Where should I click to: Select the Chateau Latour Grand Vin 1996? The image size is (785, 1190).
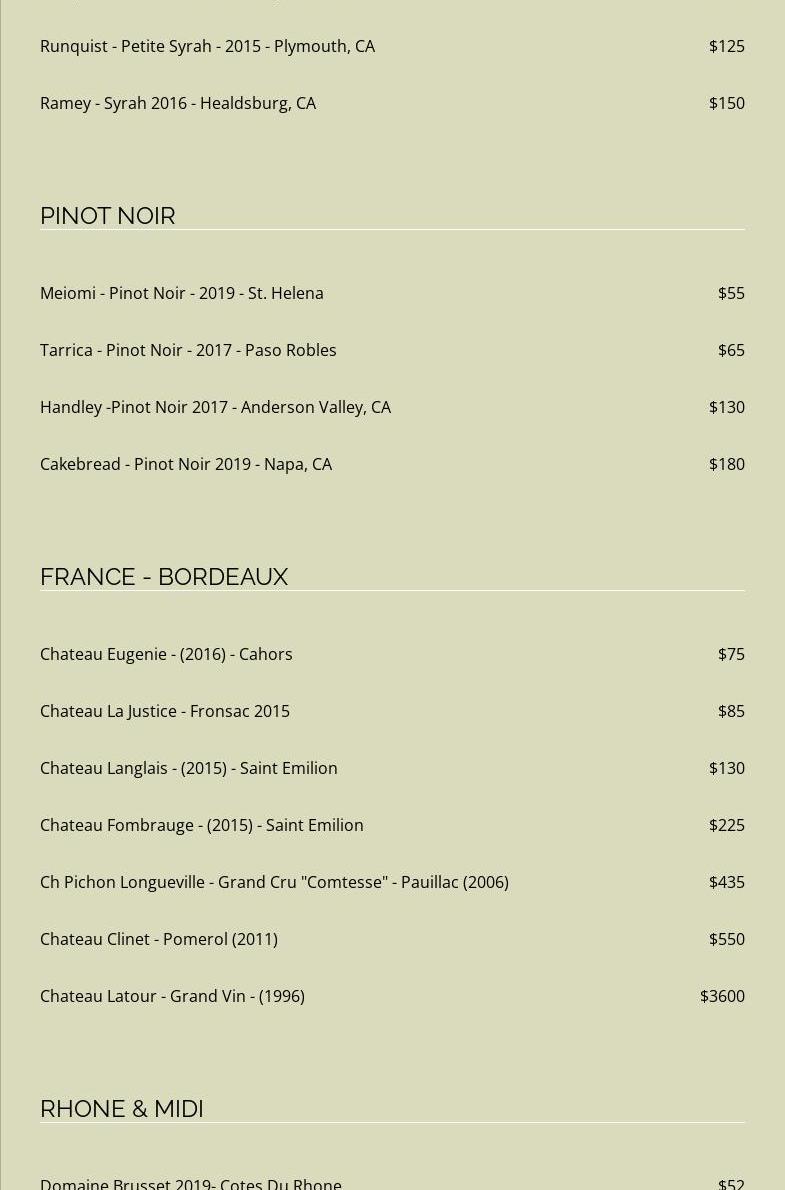coord(172,996)
